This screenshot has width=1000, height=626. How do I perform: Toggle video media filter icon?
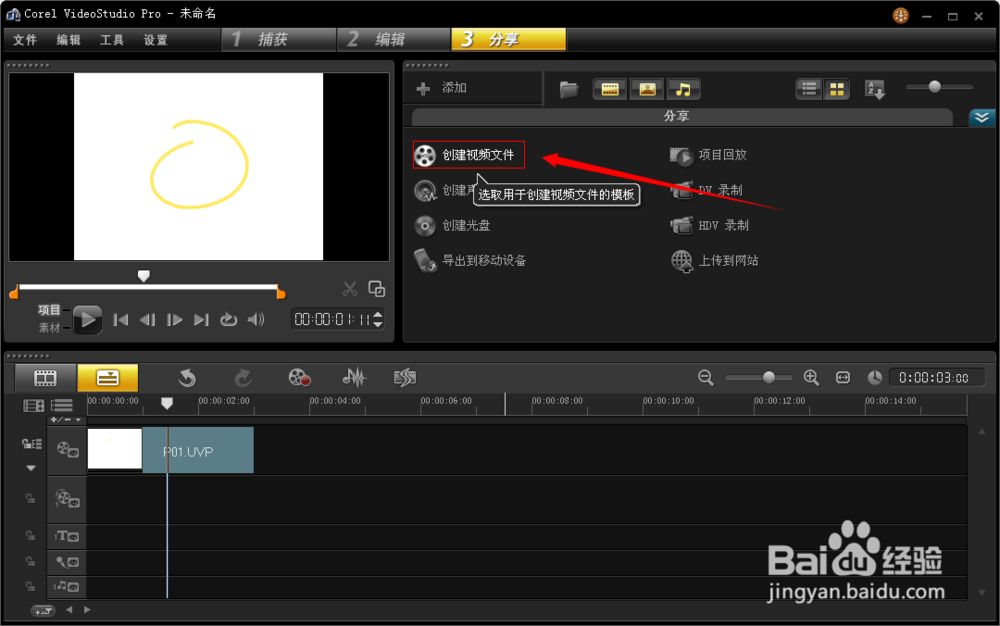[610, 89]
